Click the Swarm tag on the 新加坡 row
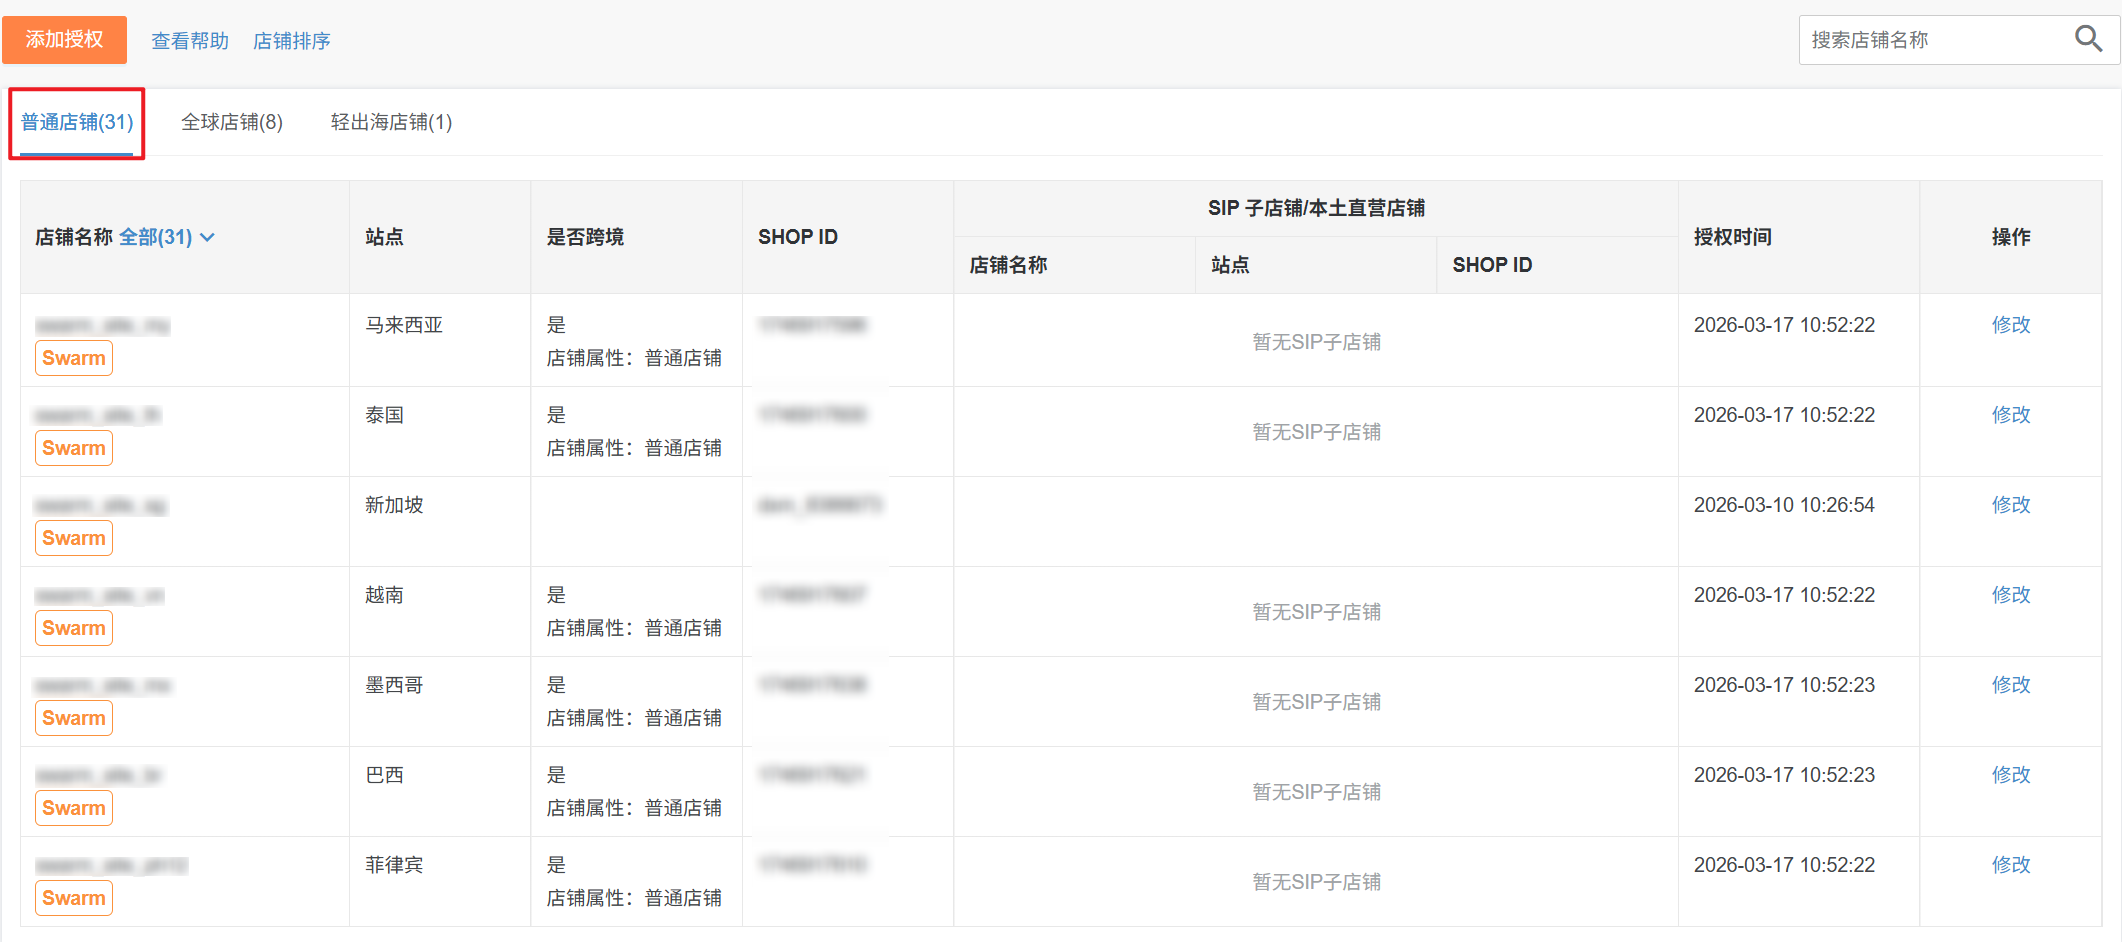 74,538
